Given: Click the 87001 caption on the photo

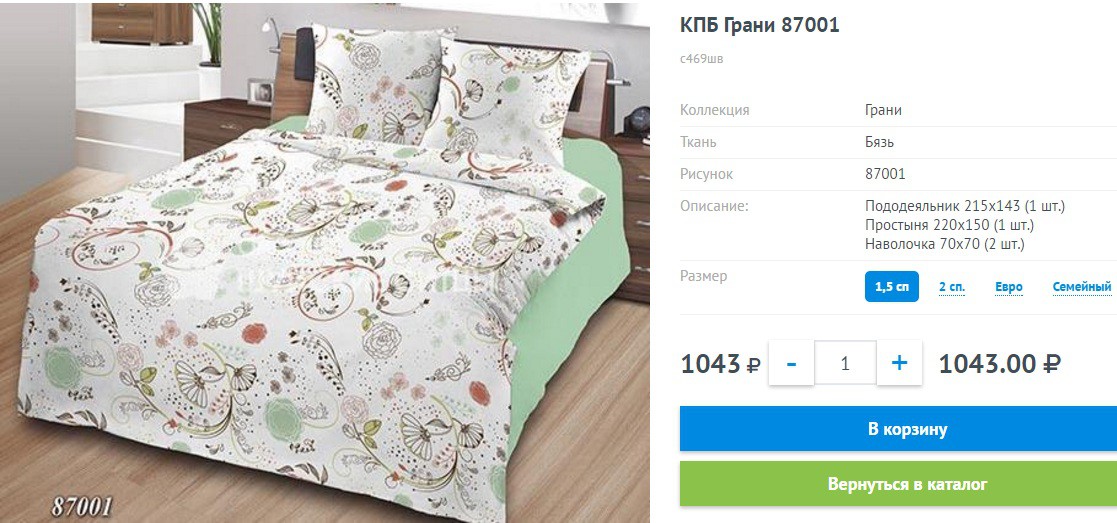Looking at the screenshot, I should click(82, 507).
